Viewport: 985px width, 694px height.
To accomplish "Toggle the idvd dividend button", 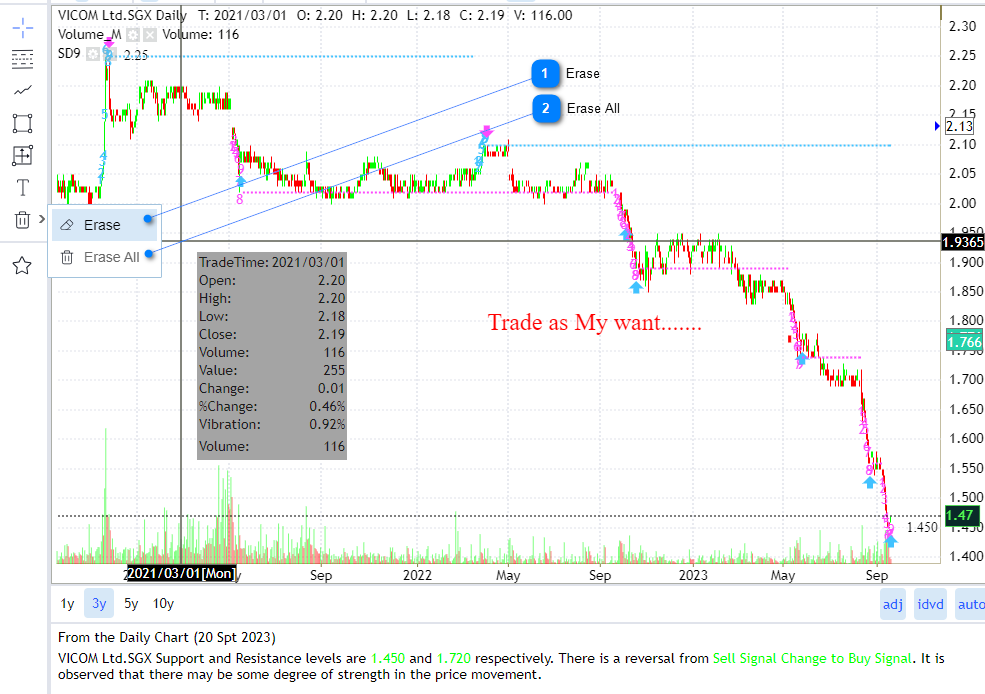I will coord(930,604).
